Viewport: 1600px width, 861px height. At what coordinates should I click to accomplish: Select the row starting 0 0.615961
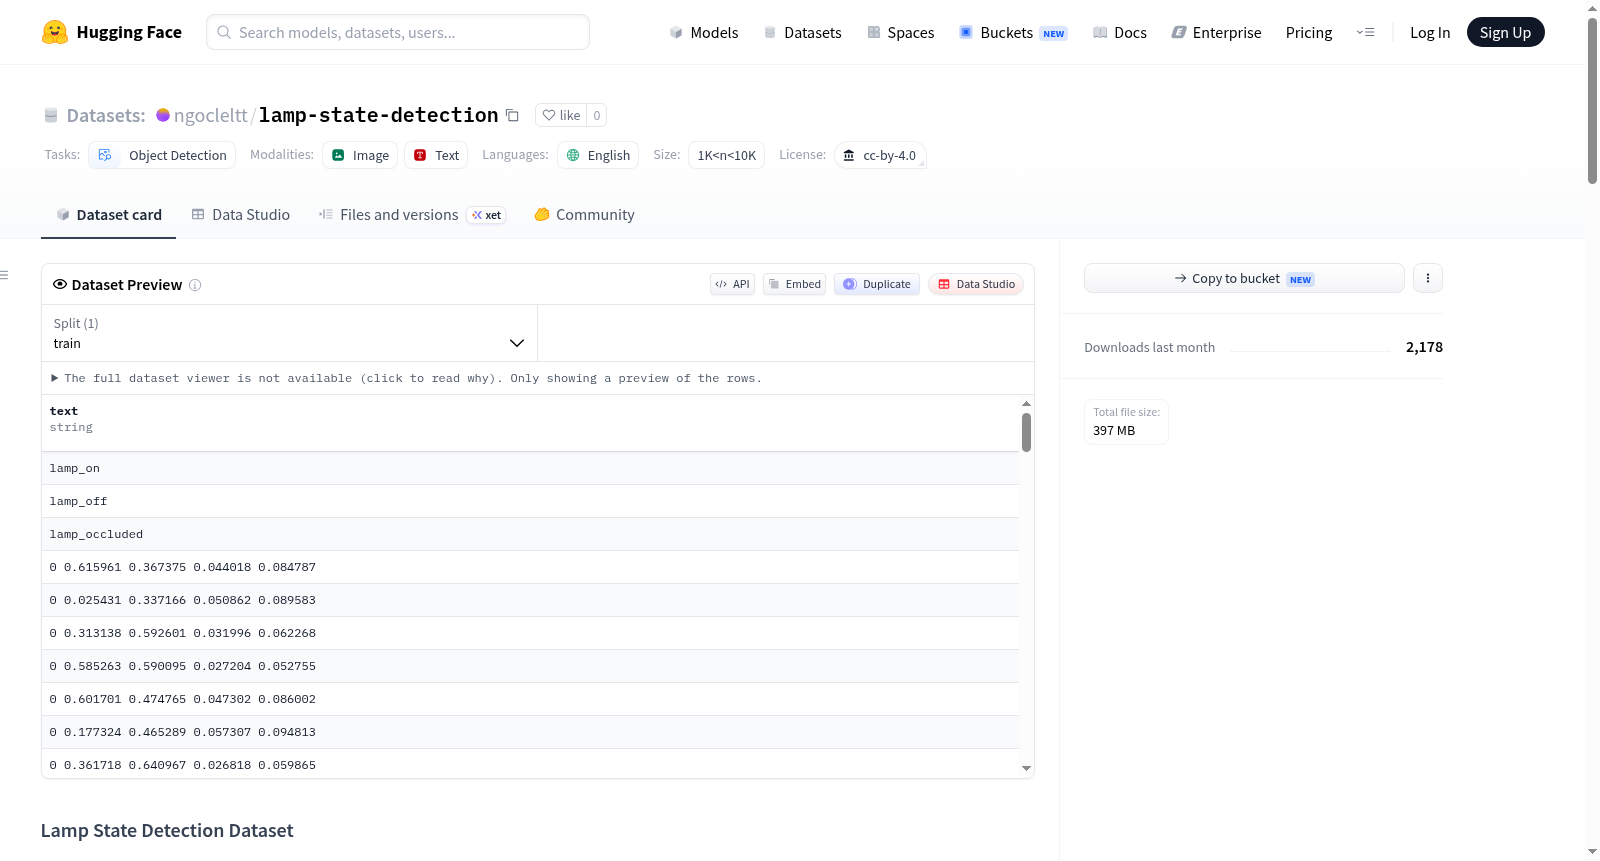[530, 567]
